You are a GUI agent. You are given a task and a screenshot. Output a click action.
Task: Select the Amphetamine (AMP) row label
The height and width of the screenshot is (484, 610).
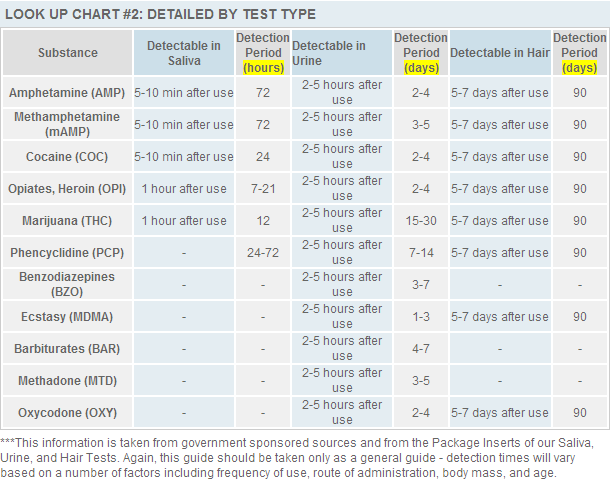click(67, 93)
